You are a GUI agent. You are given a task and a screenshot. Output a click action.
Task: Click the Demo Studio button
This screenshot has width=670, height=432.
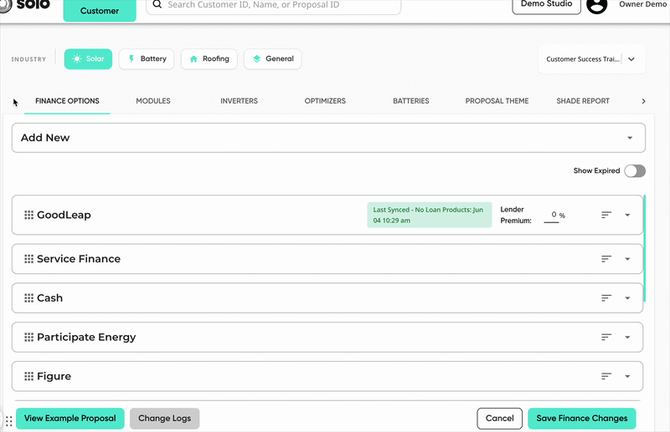point(546,5)
